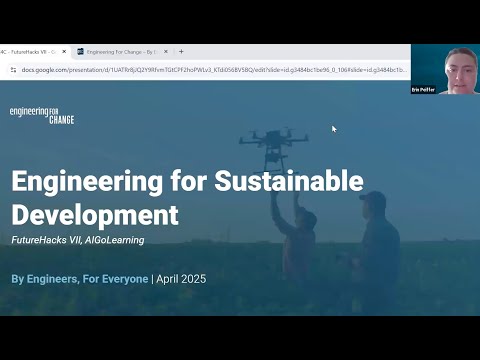
Task: Switch to the FutureHacks VII browser tab
Action: tap(33, 52)
